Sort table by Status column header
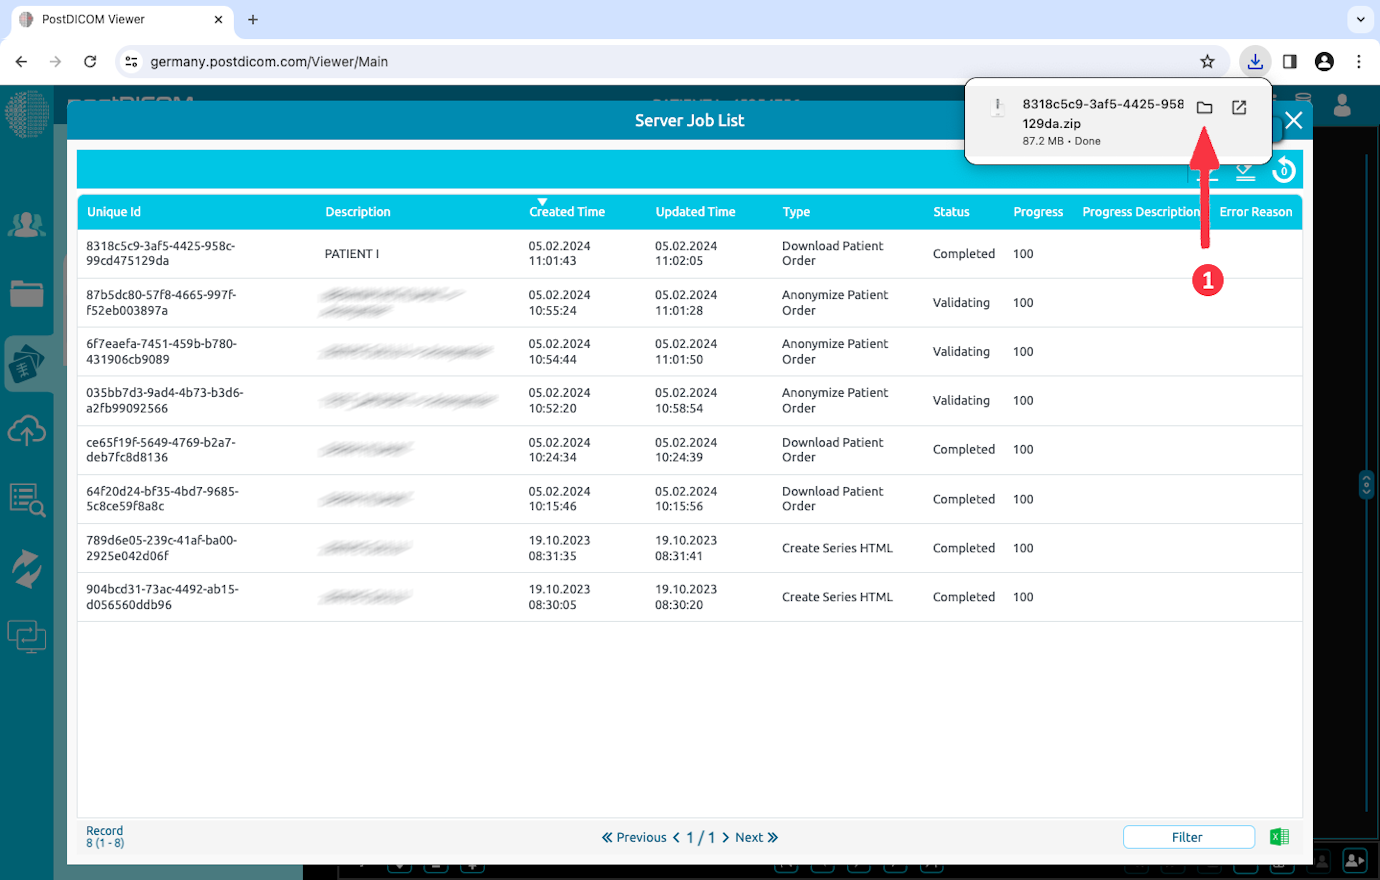This screenshot has height=880, width=1380. click(951, 212)
